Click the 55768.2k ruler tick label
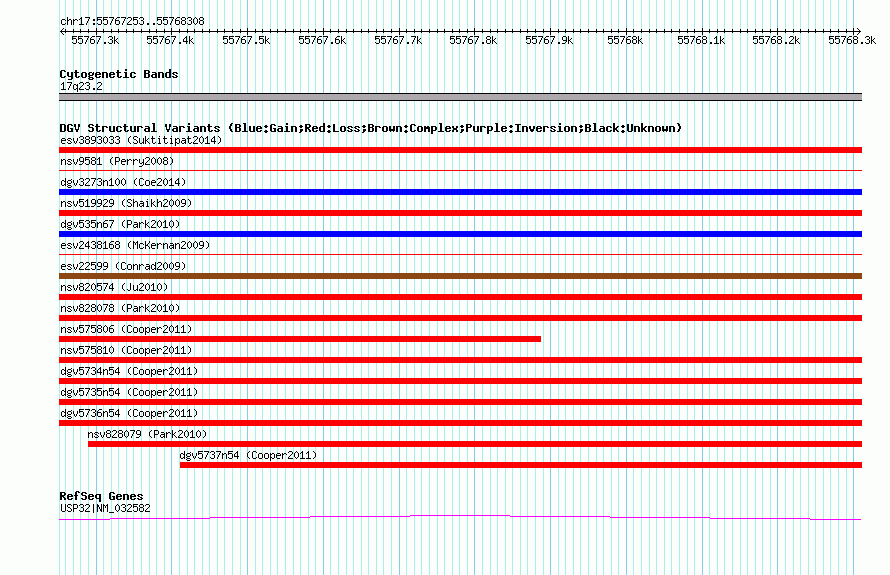 776,40
